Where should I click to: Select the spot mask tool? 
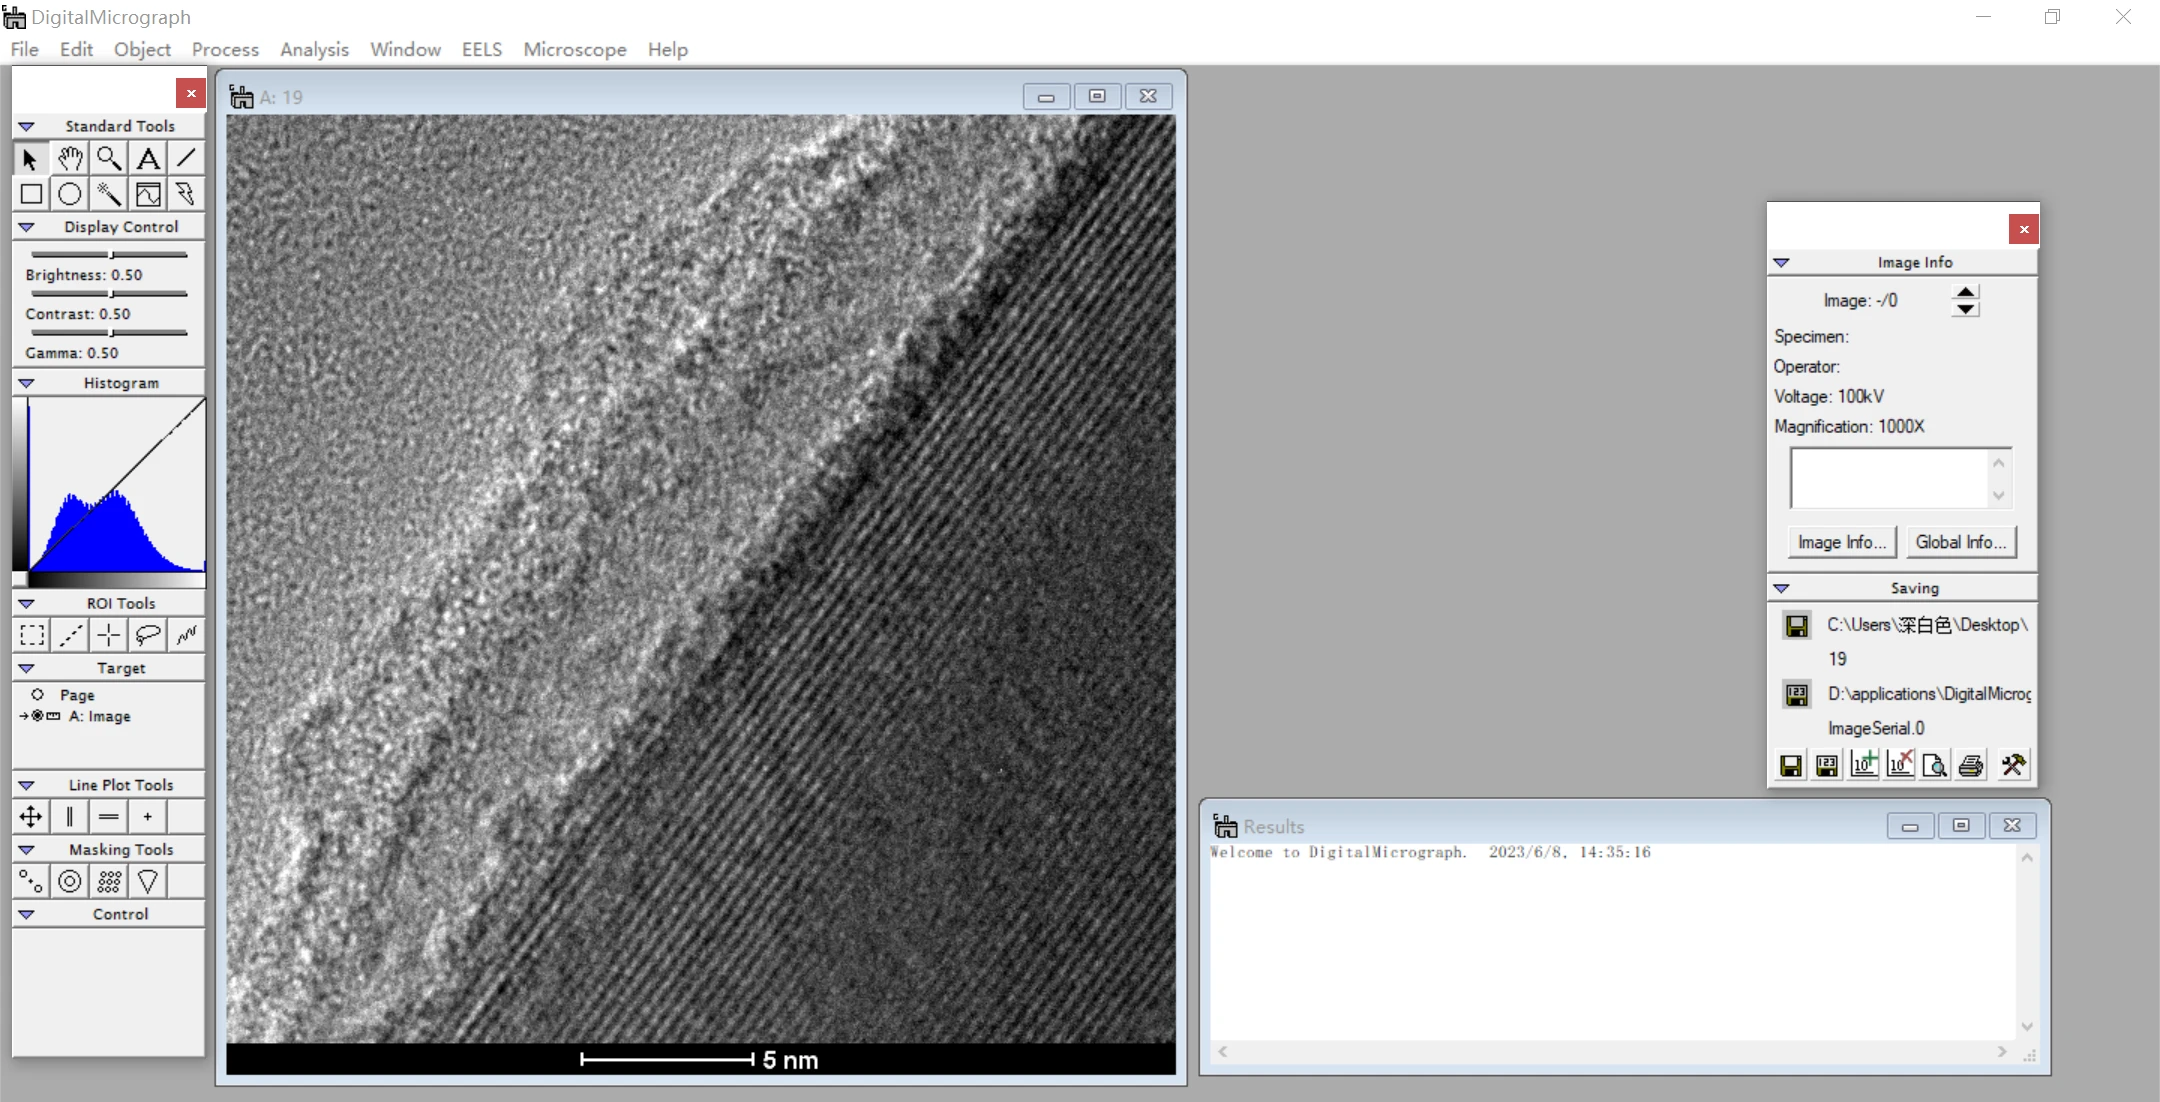[32, 881]
